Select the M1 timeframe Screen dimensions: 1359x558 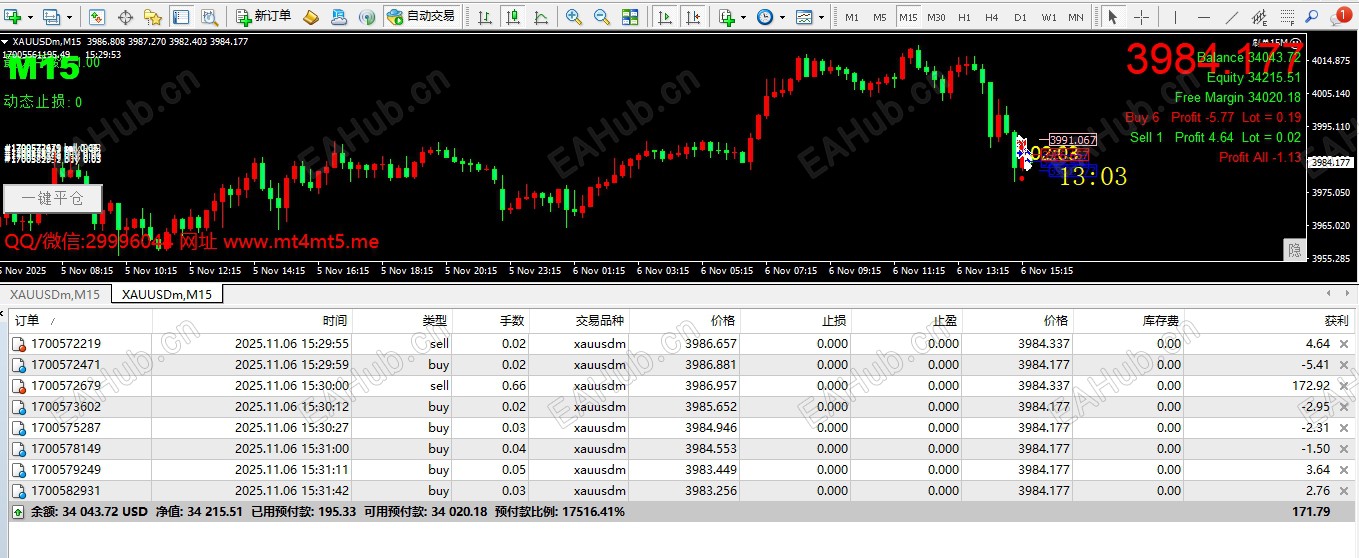click(851, 17)
